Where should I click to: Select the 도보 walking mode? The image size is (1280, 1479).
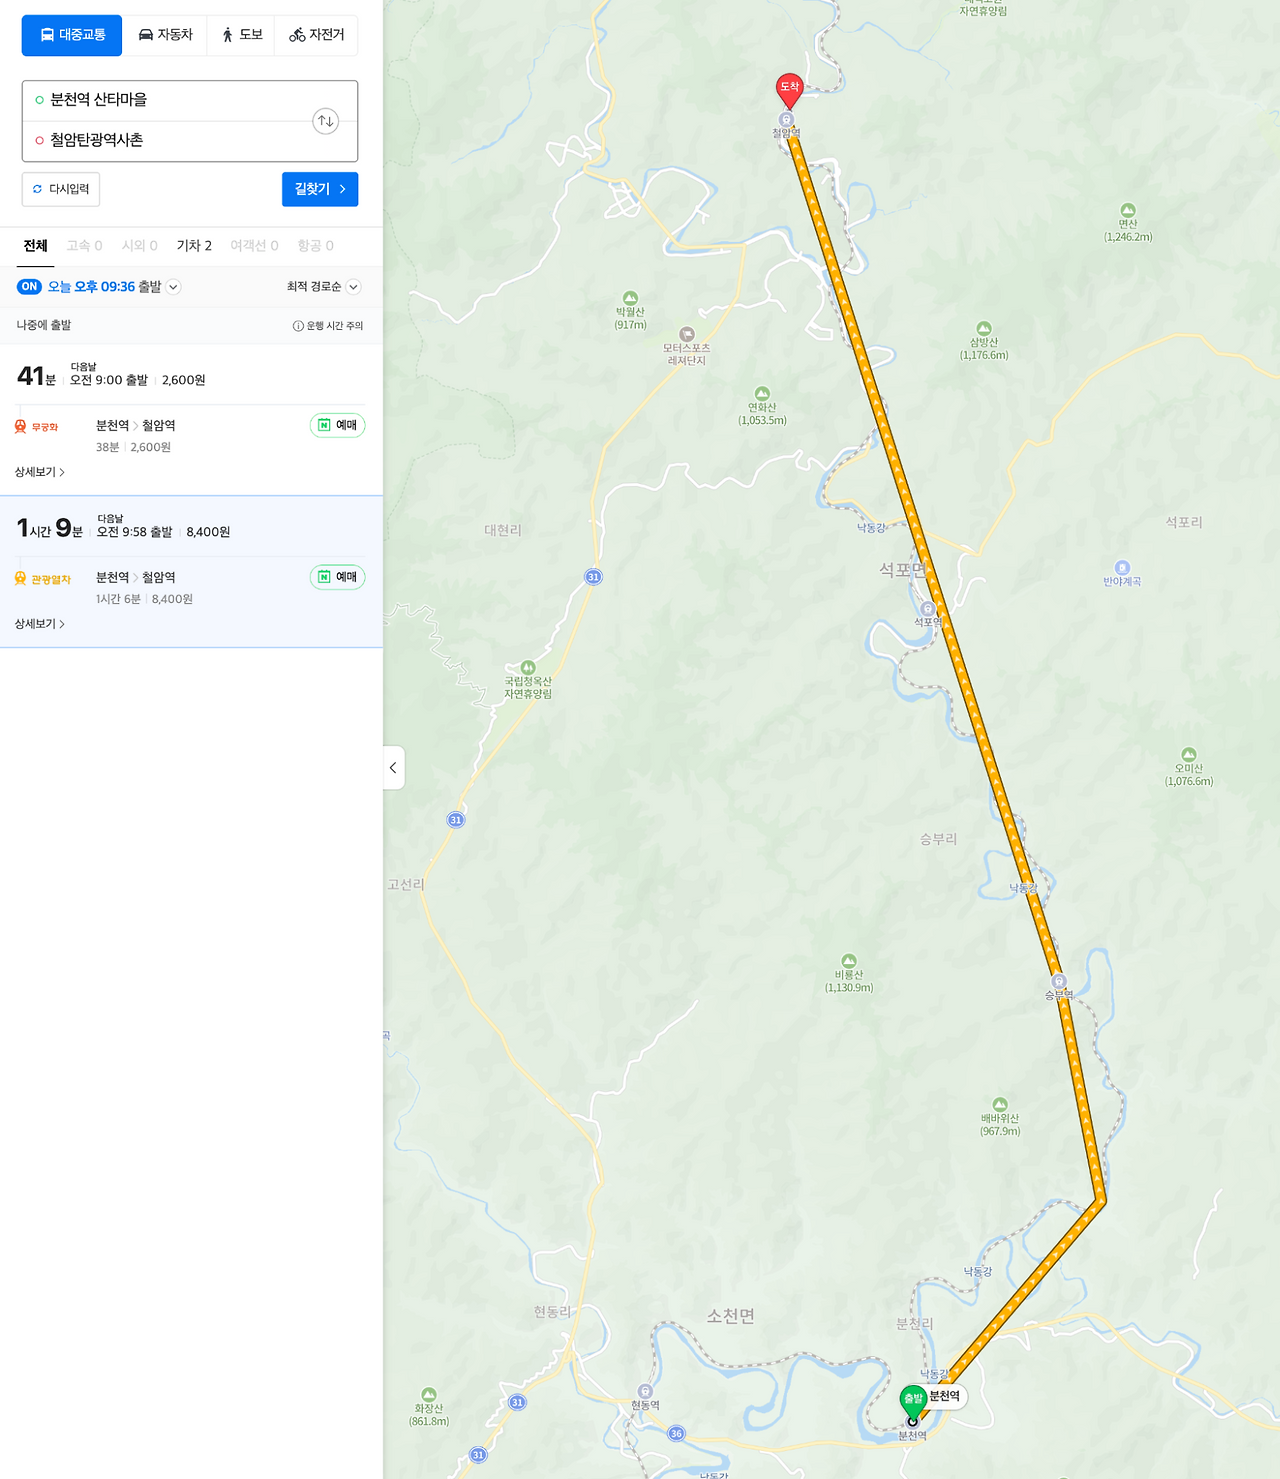[241, 35]
